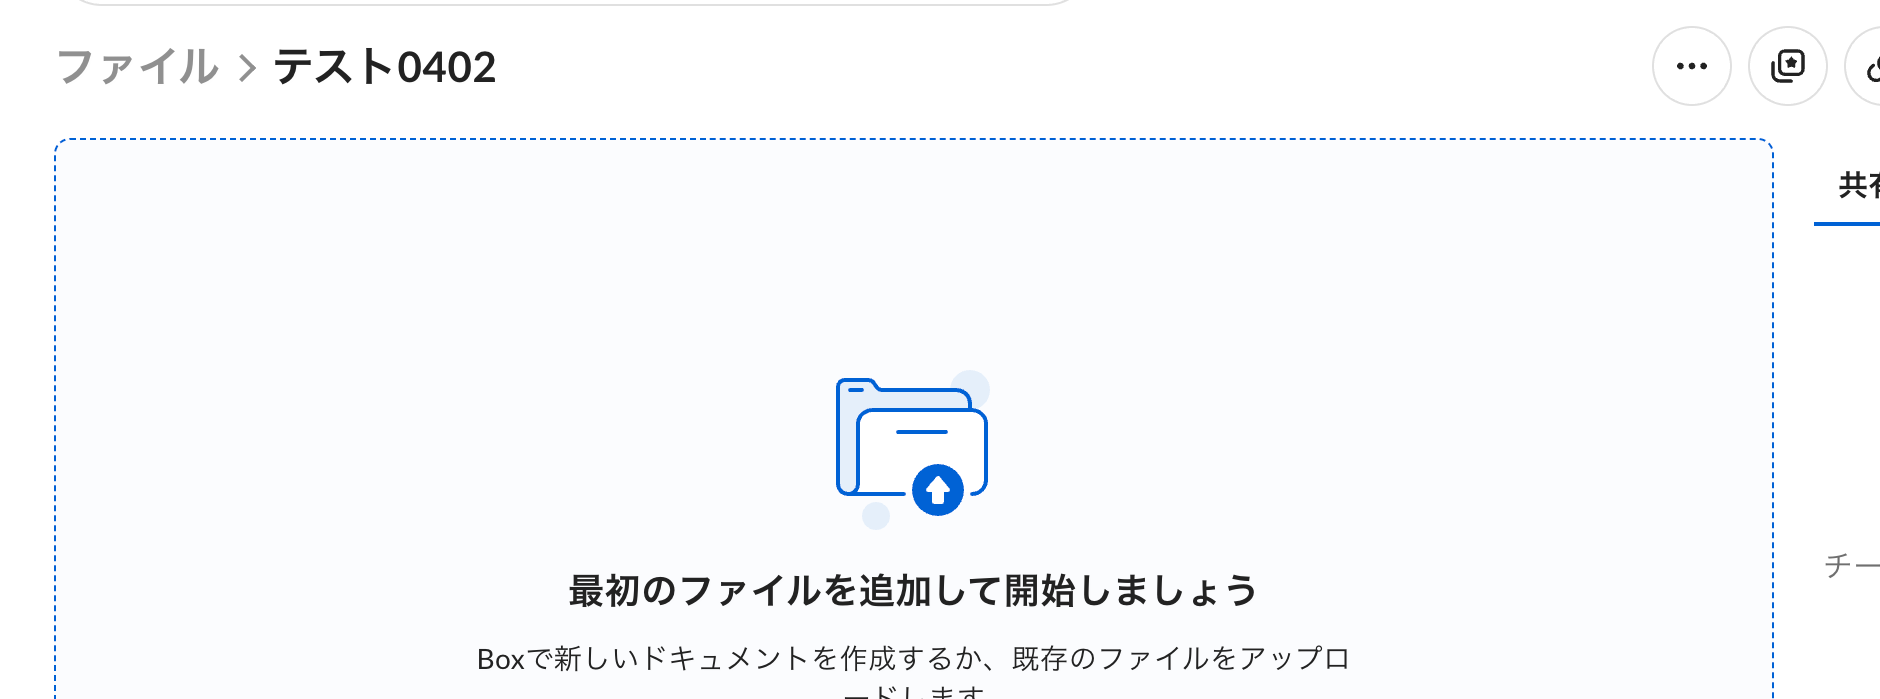Screen dimensions: 1880x699
Task: Click the add to collection star icon
Action: pyautogui.click(x=1787, y=66)
